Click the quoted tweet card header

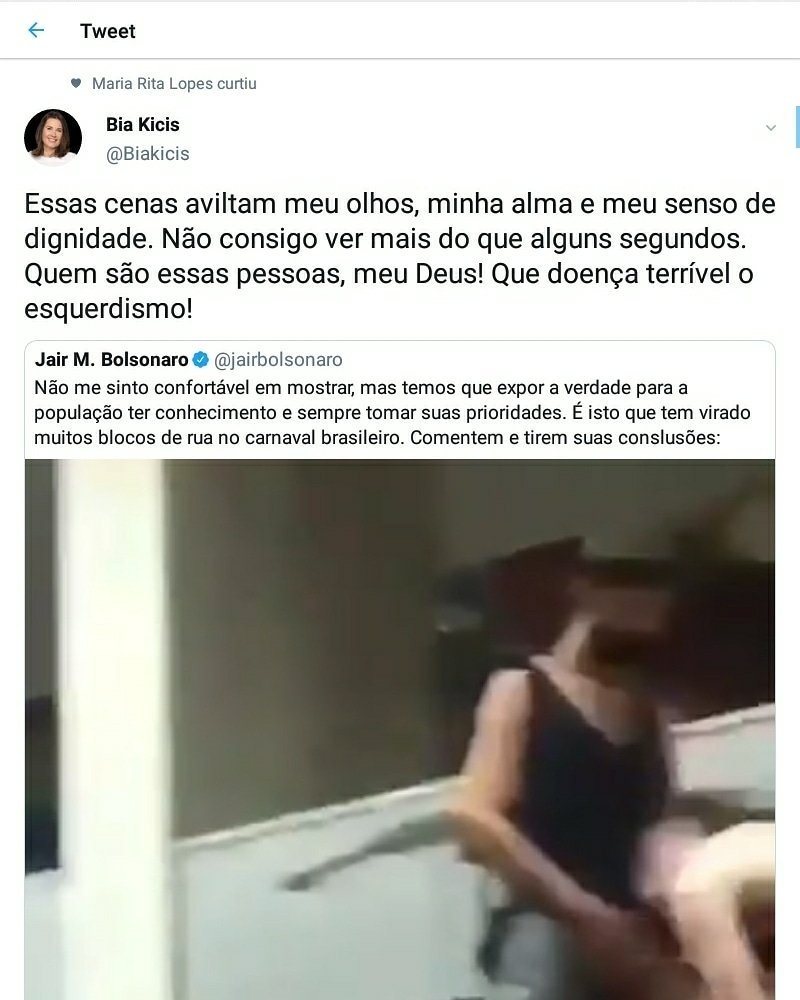coord(189,360)
